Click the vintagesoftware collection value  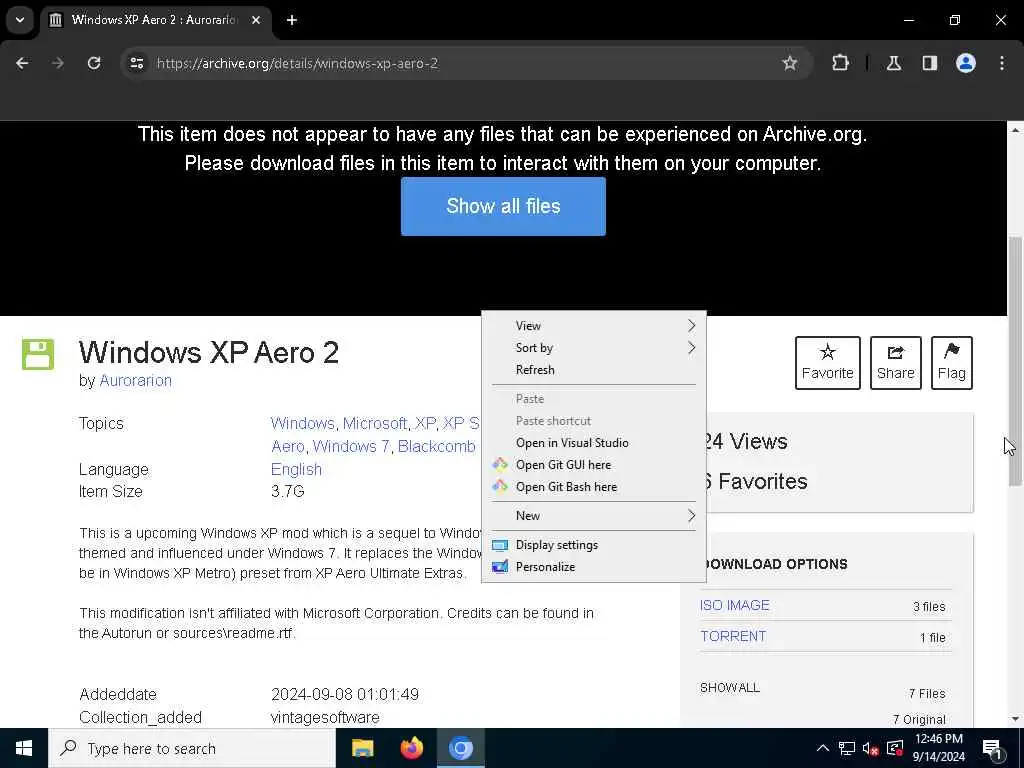tap(325, 718)
